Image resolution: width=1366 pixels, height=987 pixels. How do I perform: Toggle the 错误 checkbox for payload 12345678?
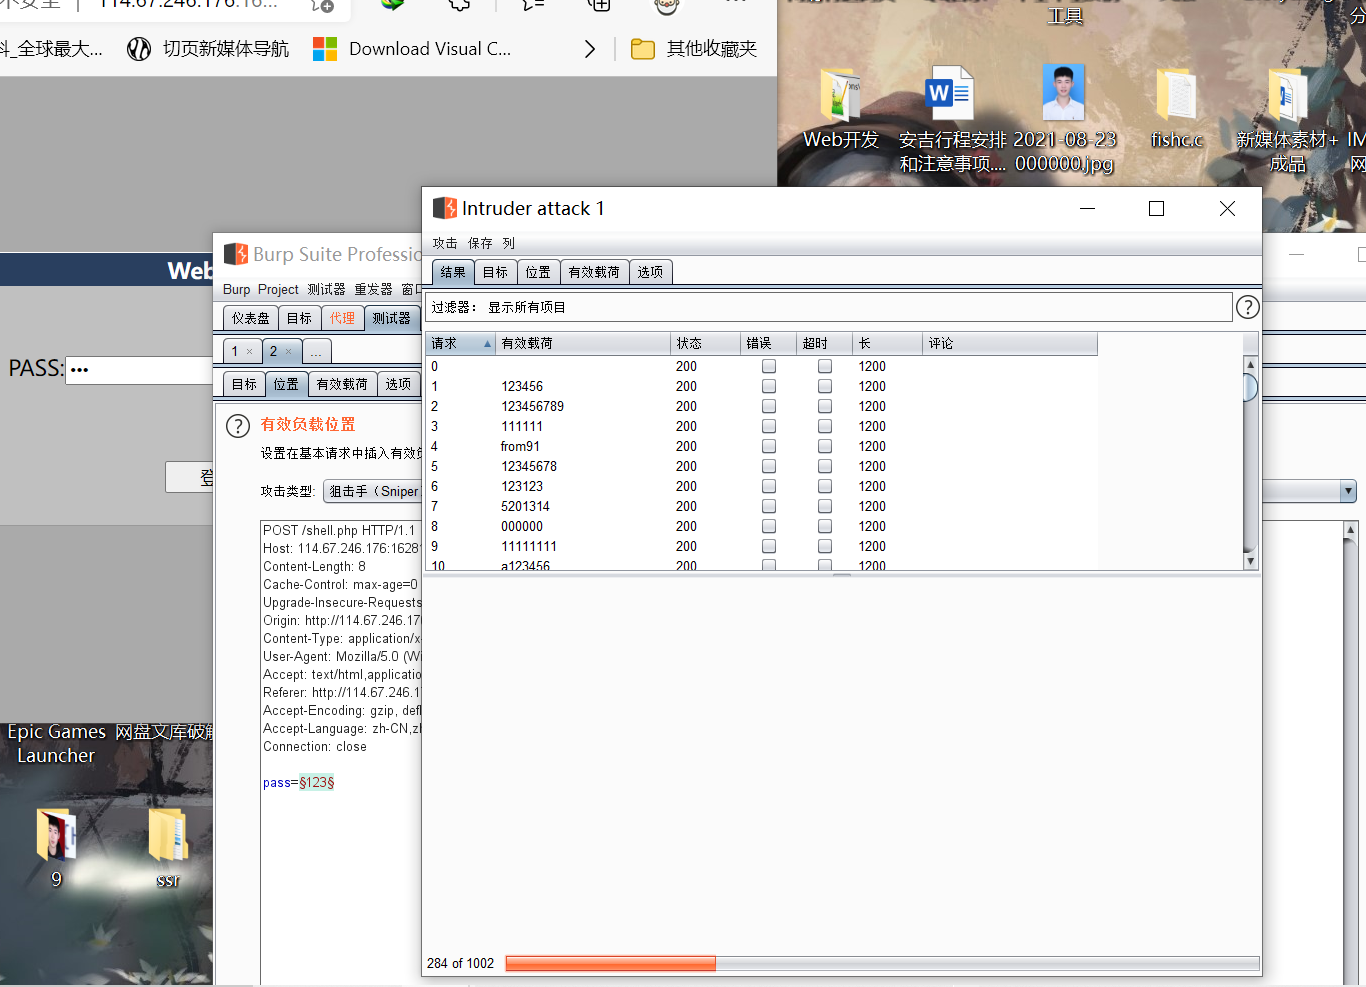pyautogui.click(x=769, y=466)
